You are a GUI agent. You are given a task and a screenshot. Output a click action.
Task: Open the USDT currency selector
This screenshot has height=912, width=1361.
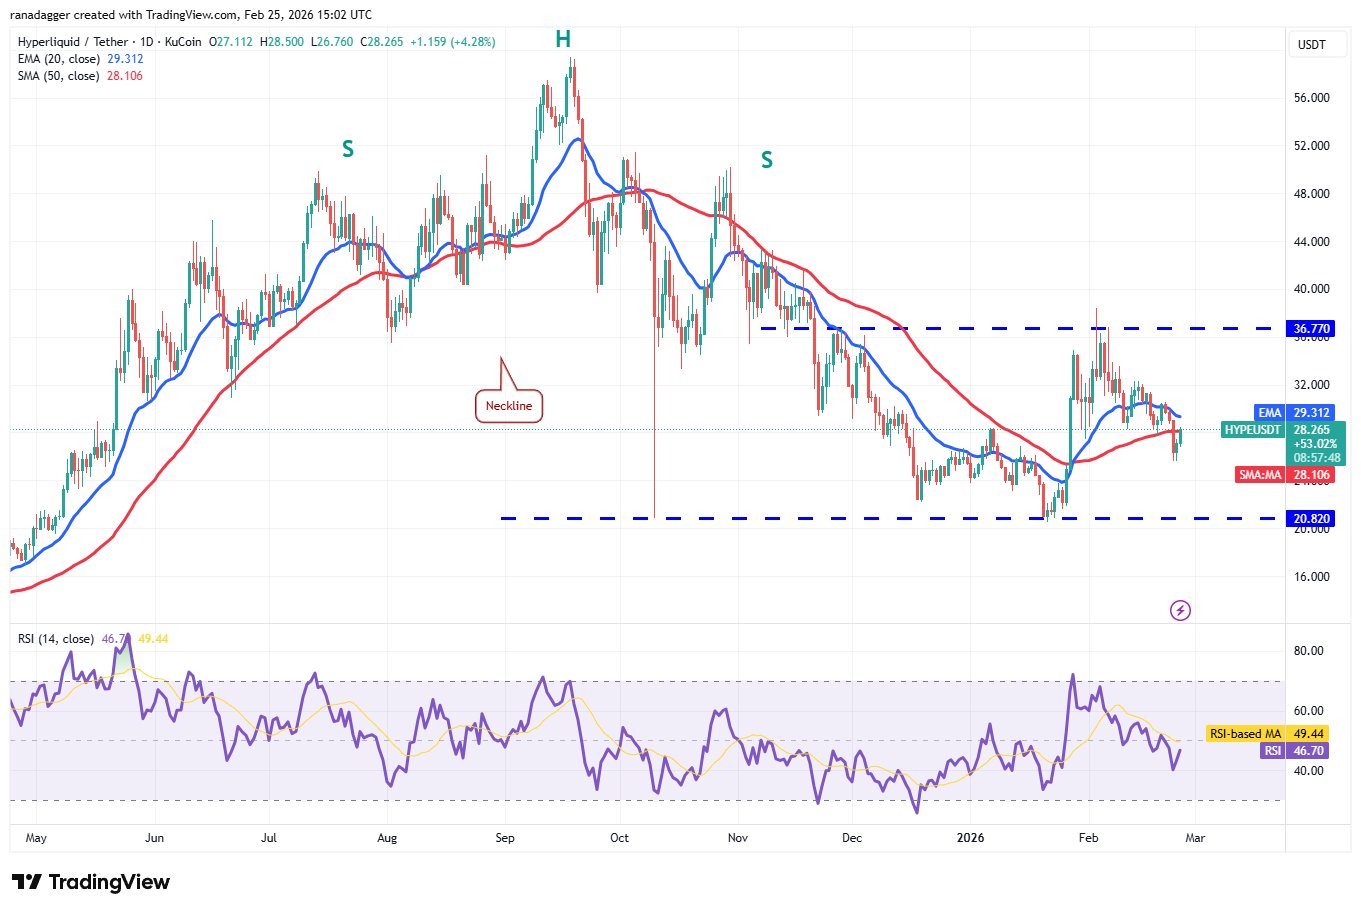[x=1311, y=44]
